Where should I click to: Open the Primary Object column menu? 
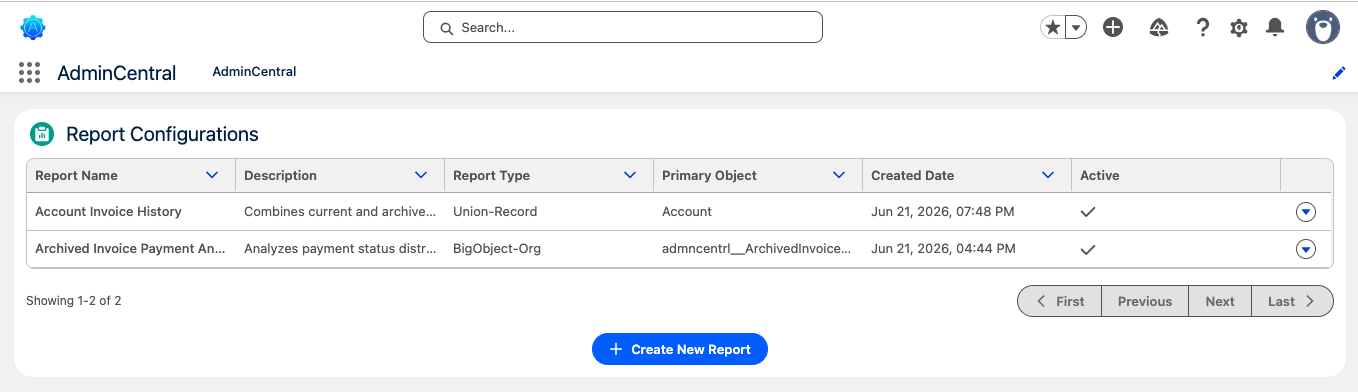click(x=839, y=175)
